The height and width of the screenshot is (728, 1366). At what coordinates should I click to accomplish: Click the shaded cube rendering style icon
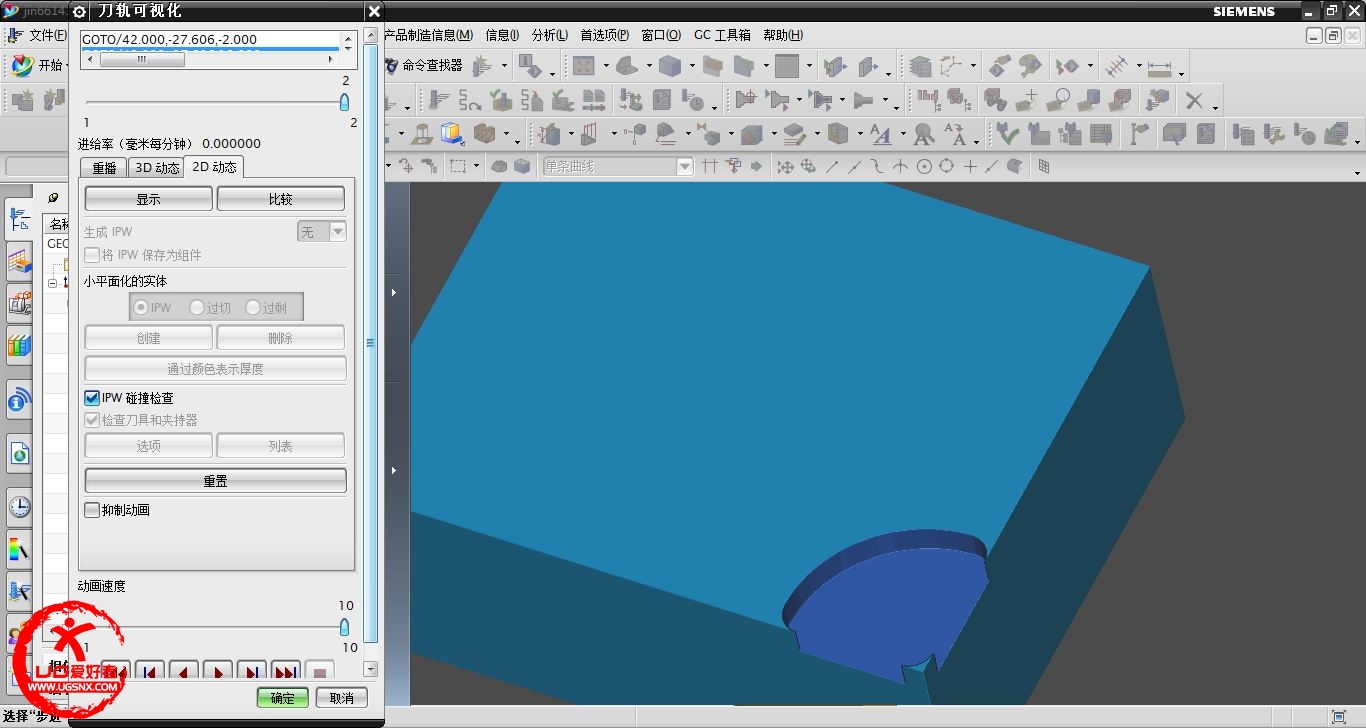(x=670, y=66)
